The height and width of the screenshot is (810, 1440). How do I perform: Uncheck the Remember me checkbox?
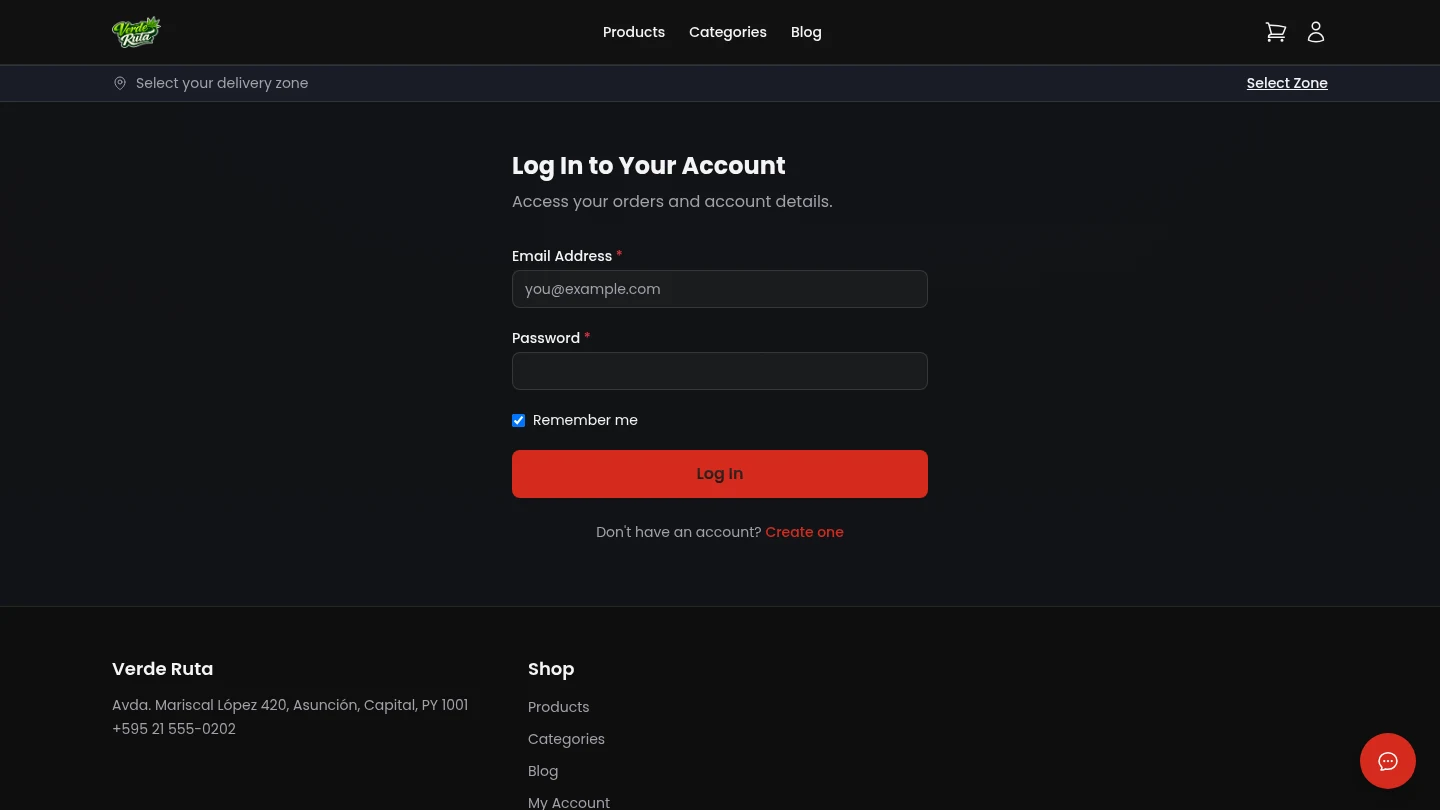click(x=519, y=420)
